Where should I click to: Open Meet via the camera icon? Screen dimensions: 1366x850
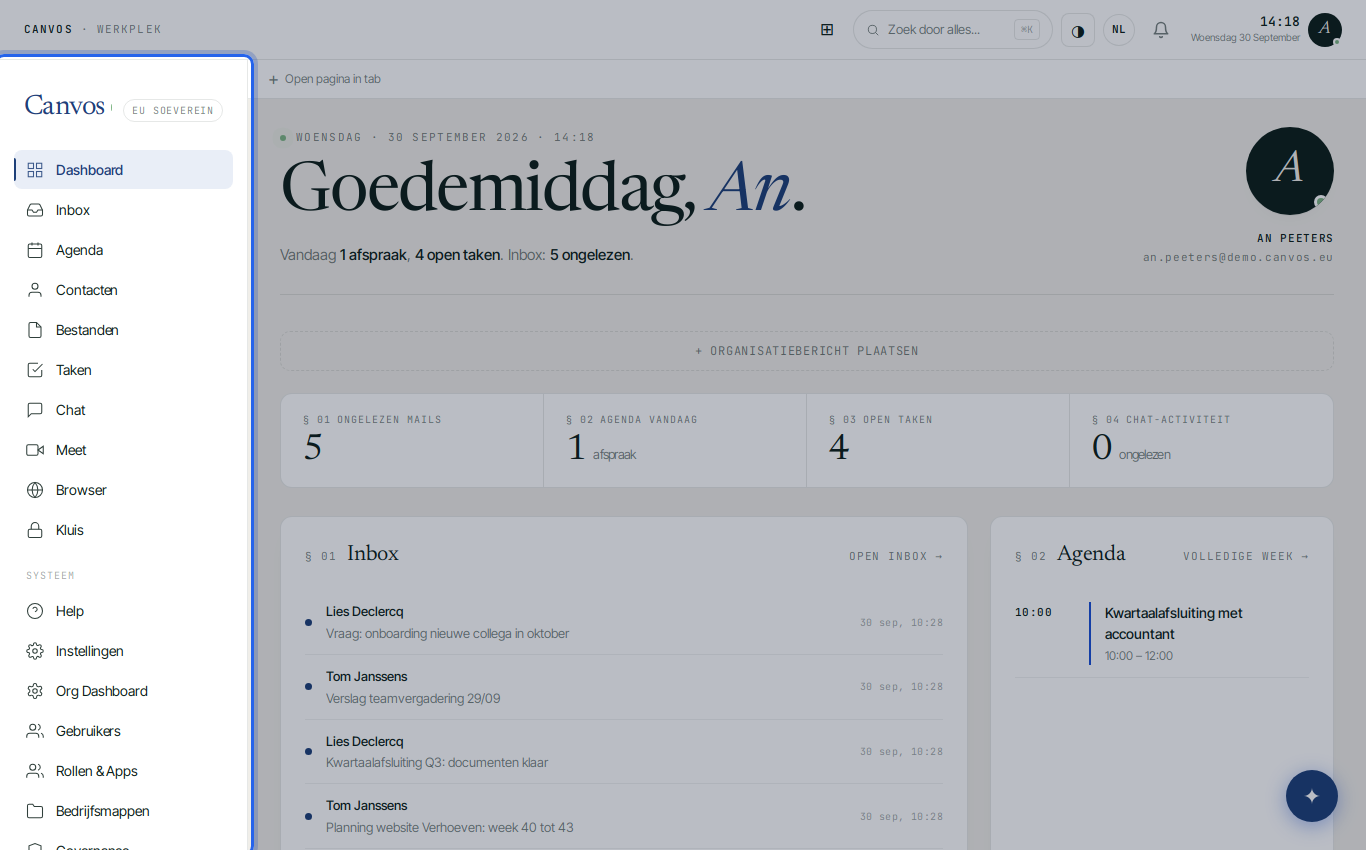coord(35,450)
